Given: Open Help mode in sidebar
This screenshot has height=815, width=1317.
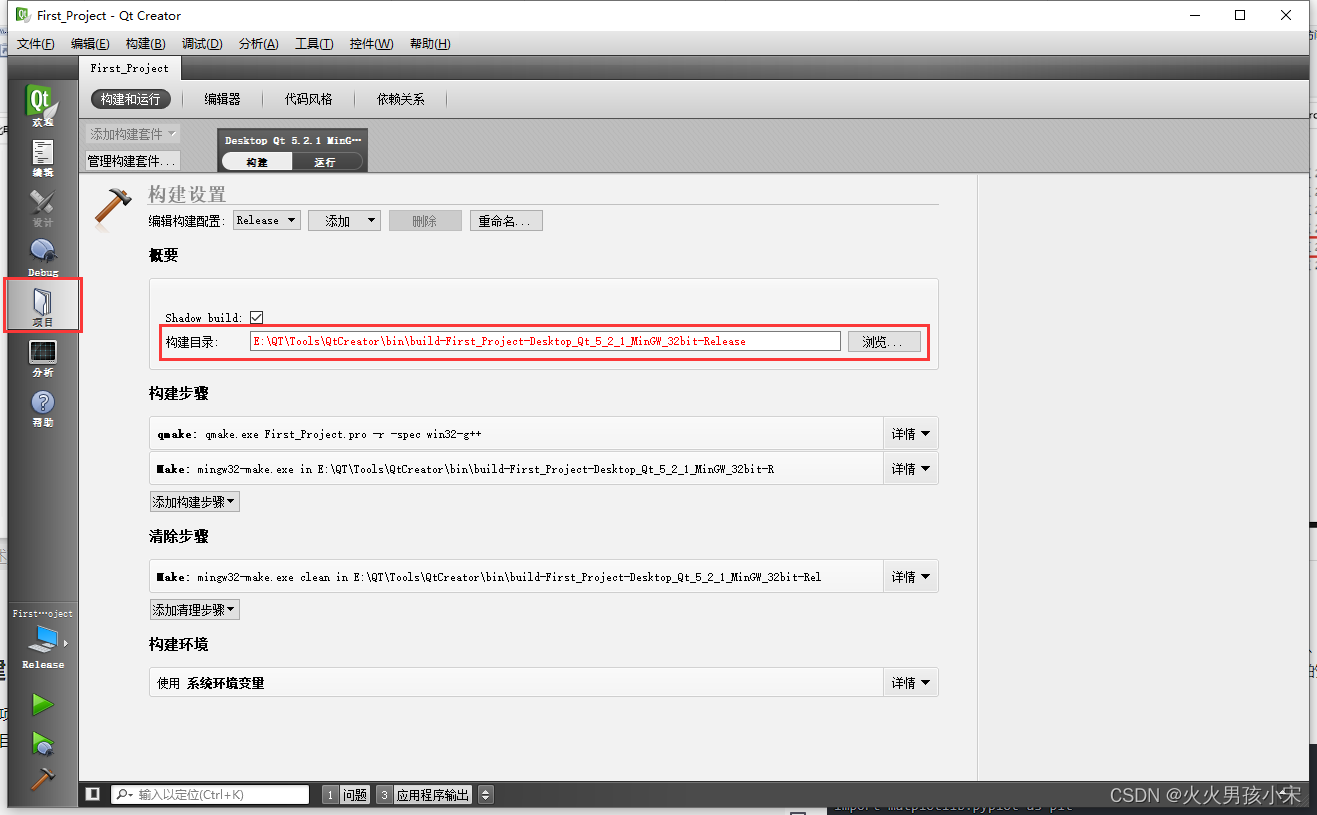Looking at the screenshot, I should (x=42, y=407).
